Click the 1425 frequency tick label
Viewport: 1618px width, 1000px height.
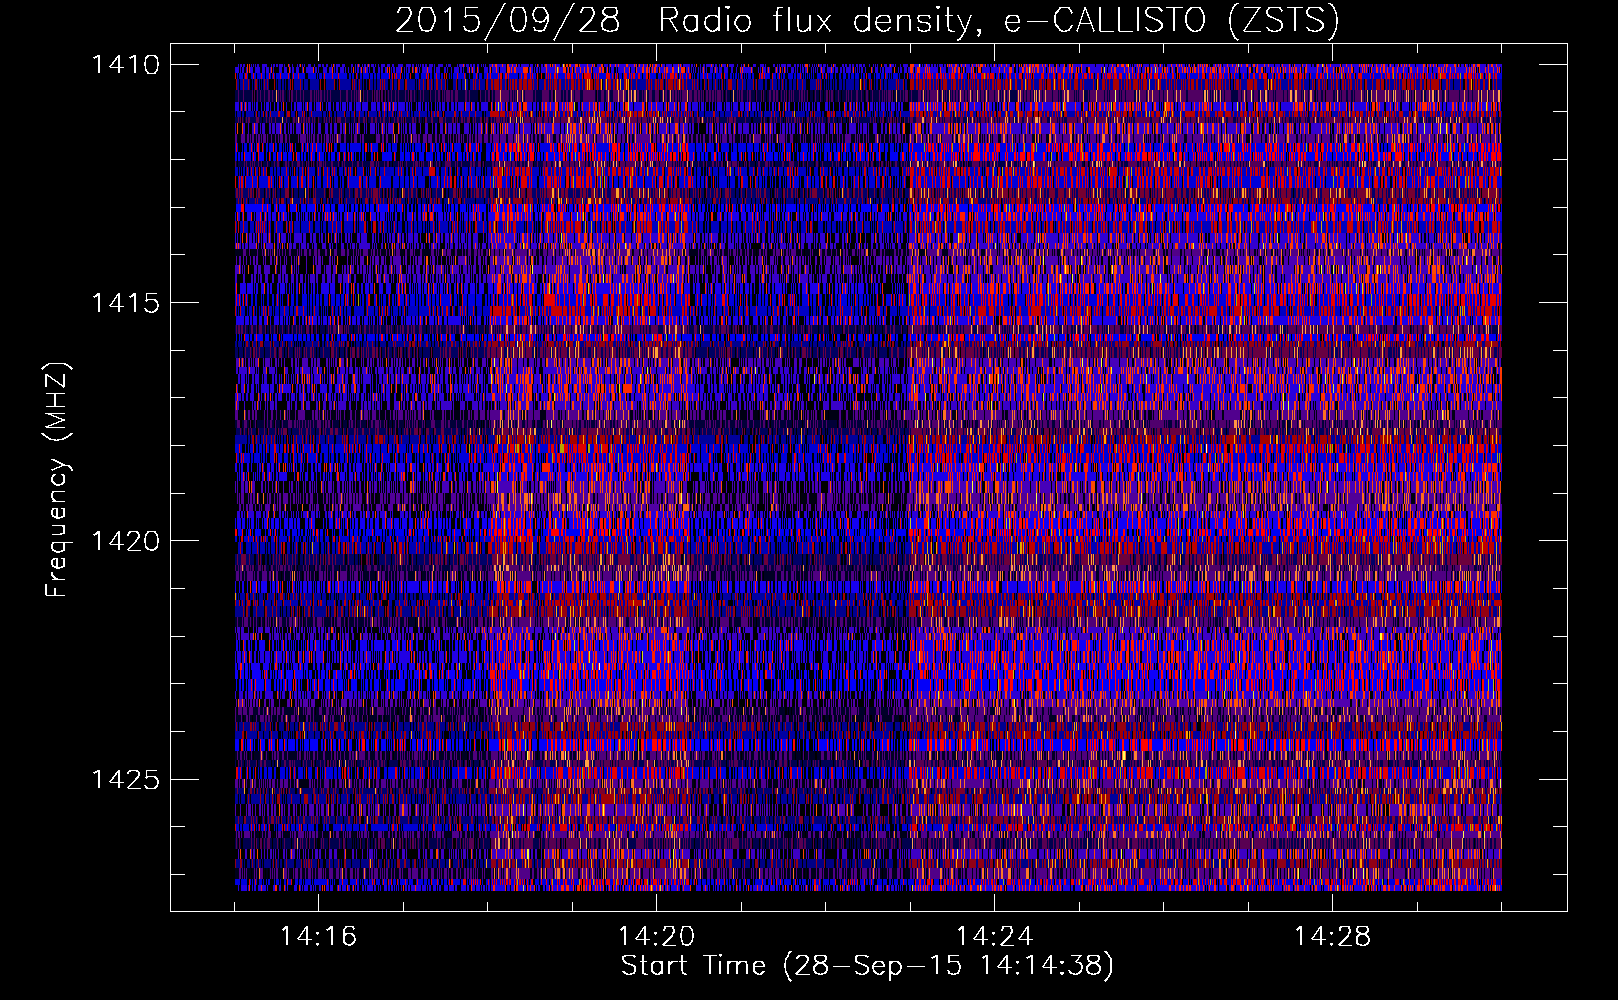125,779
